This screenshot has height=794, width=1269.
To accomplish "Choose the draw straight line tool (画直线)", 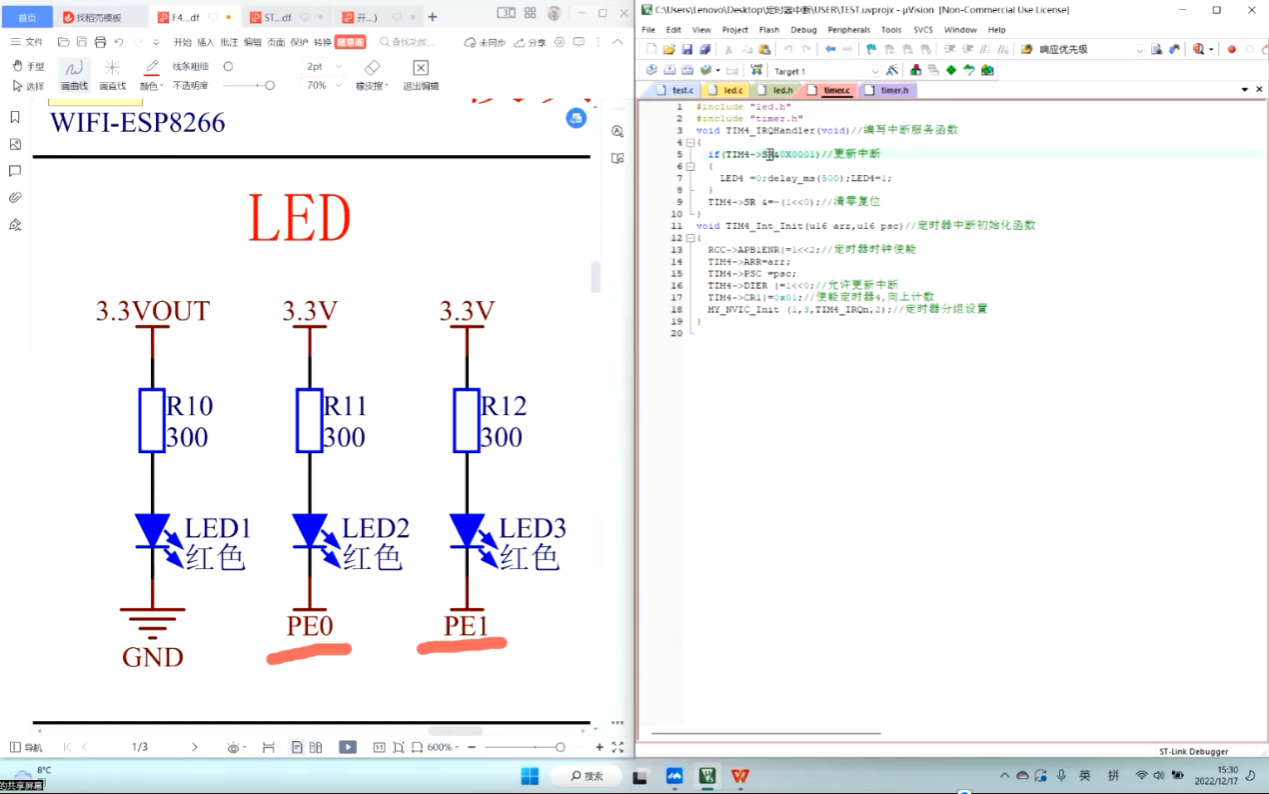I will tap(112, 74).
